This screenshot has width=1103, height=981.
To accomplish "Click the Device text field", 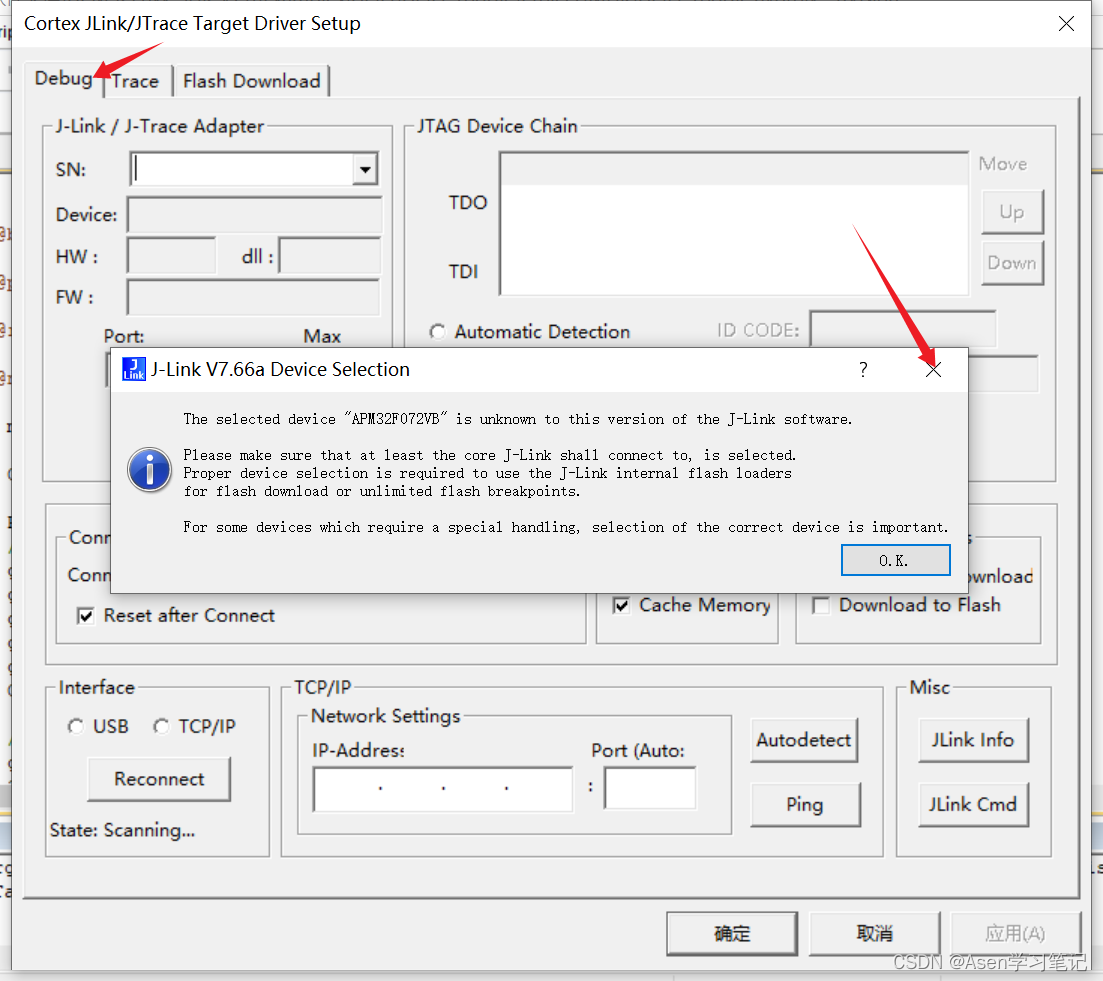I will pos(254,215).
